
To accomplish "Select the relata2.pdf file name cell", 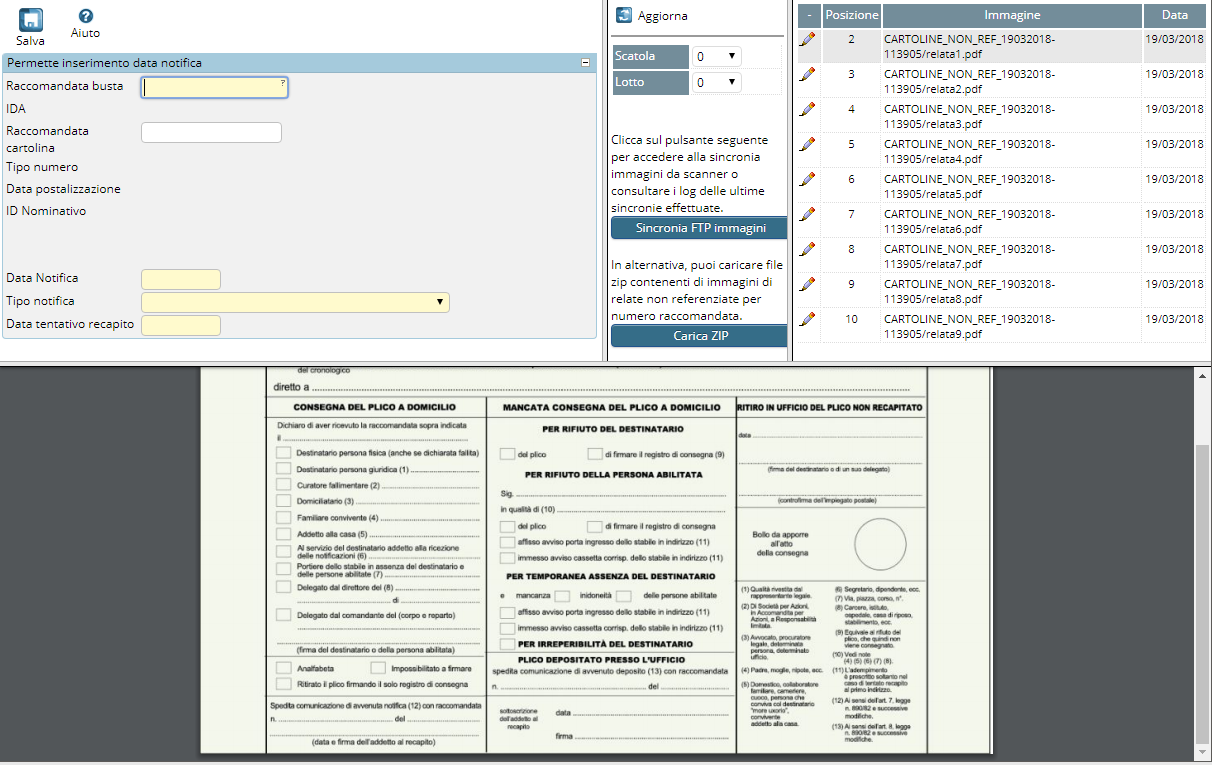I will 1012,82.
